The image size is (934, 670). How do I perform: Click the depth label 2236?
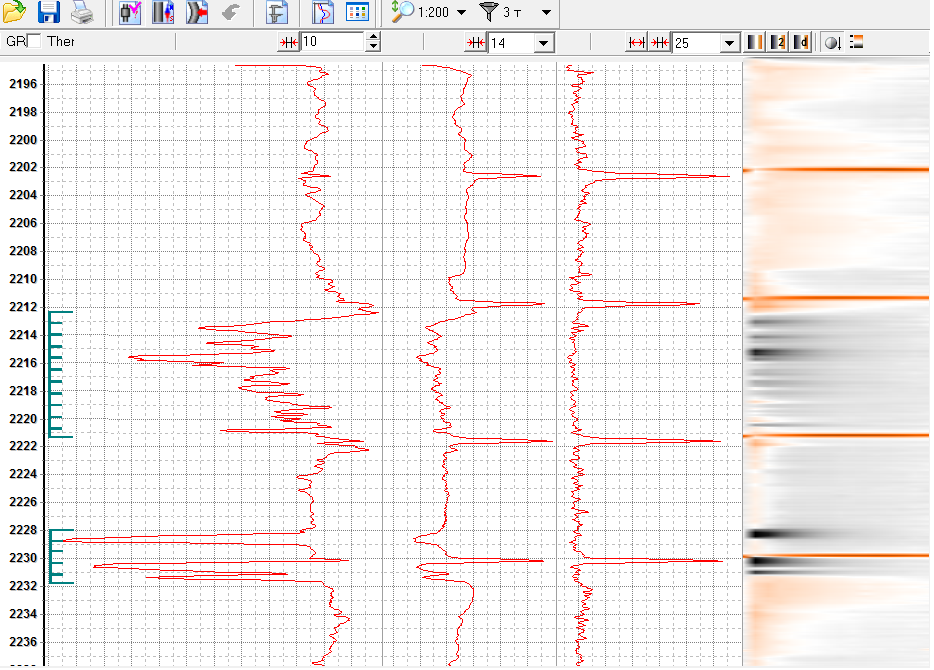(23, 642)
